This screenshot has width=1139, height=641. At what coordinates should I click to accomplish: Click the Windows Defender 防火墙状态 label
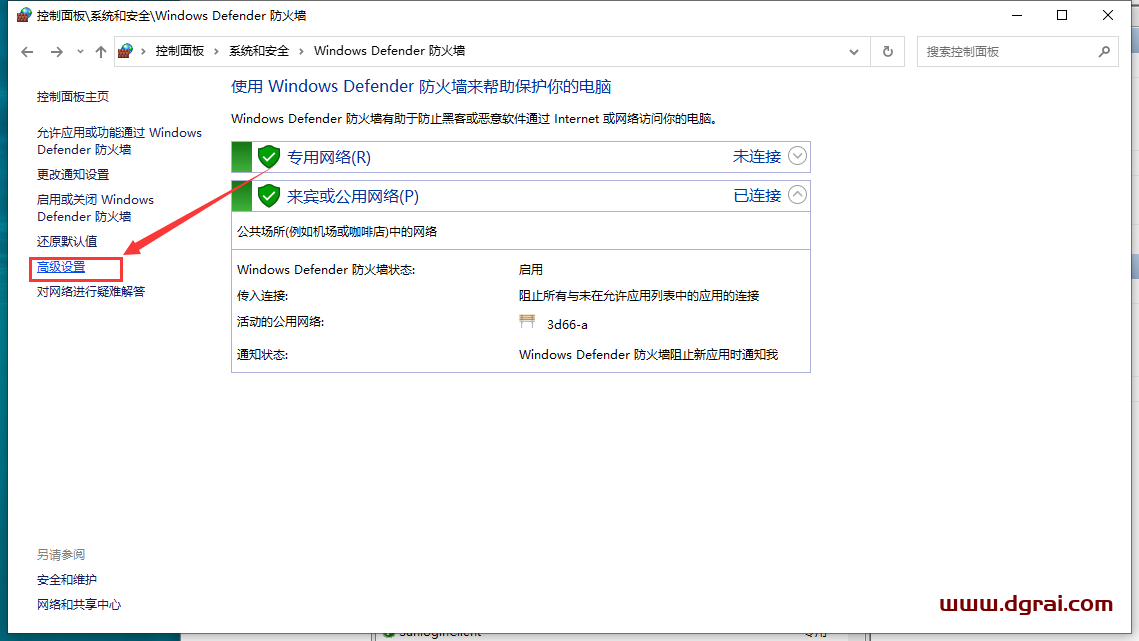tap(326, 270)
